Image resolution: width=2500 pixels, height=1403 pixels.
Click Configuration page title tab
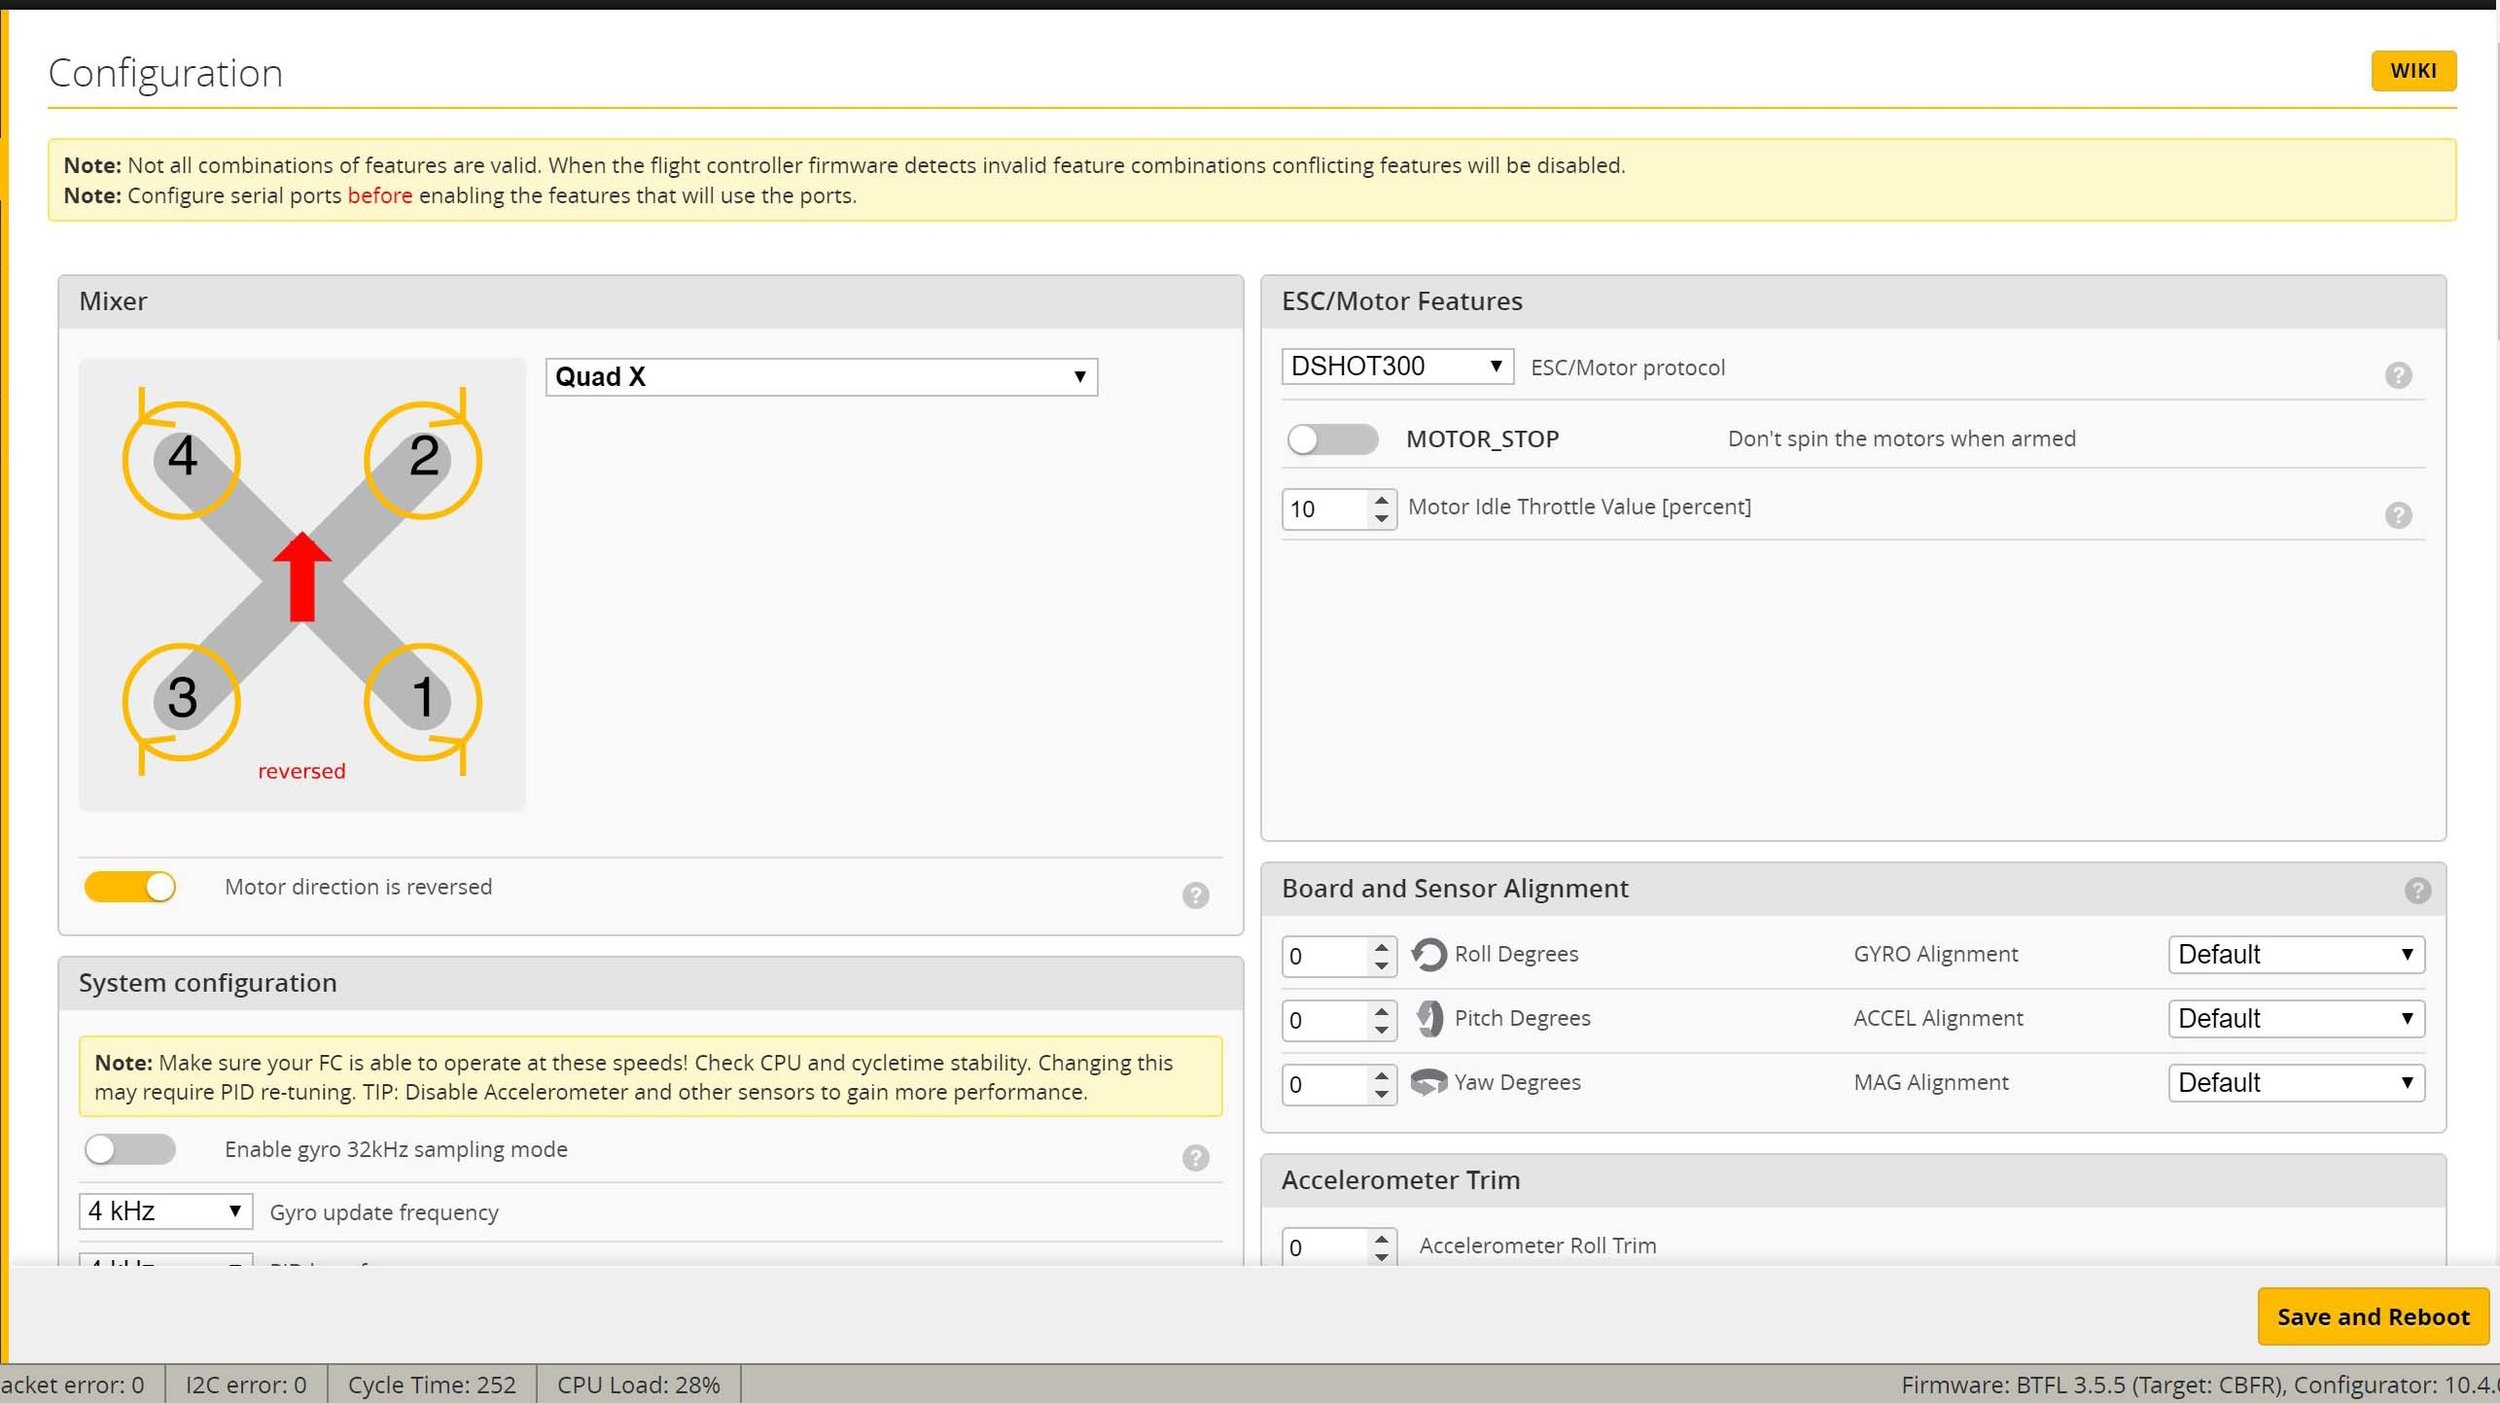(165, 72)
